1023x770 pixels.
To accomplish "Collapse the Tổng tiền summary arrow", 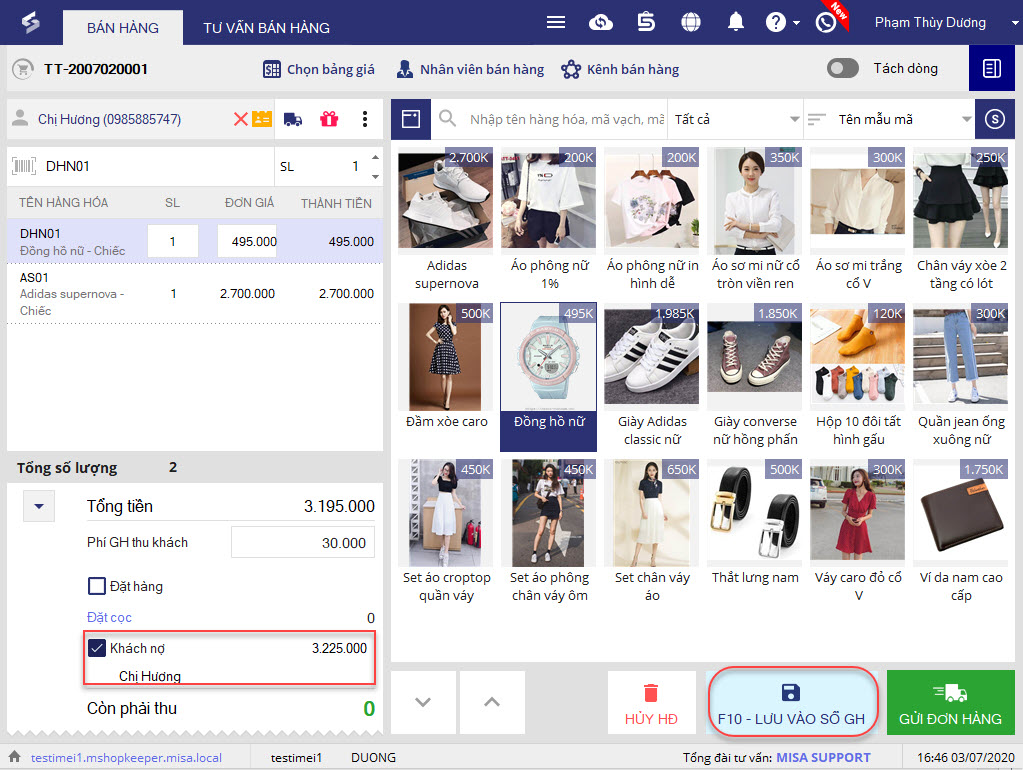I will 39,507.
